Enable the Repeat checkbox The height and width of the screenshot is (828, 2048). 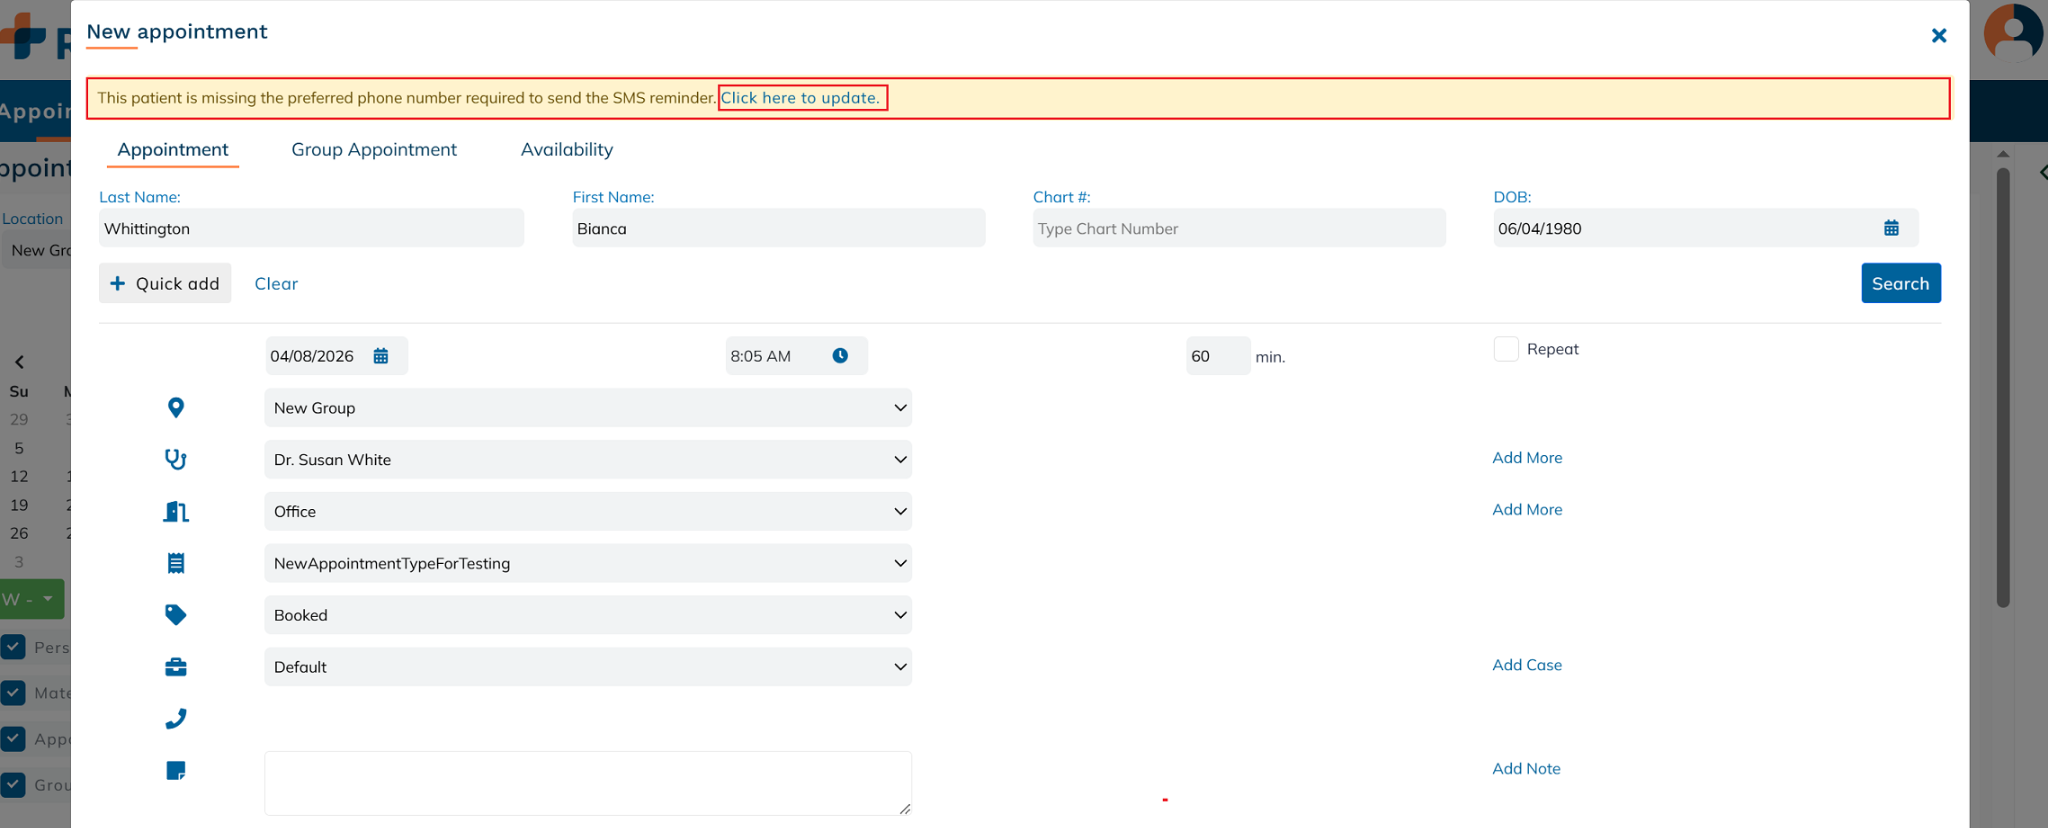(1506, 349)
